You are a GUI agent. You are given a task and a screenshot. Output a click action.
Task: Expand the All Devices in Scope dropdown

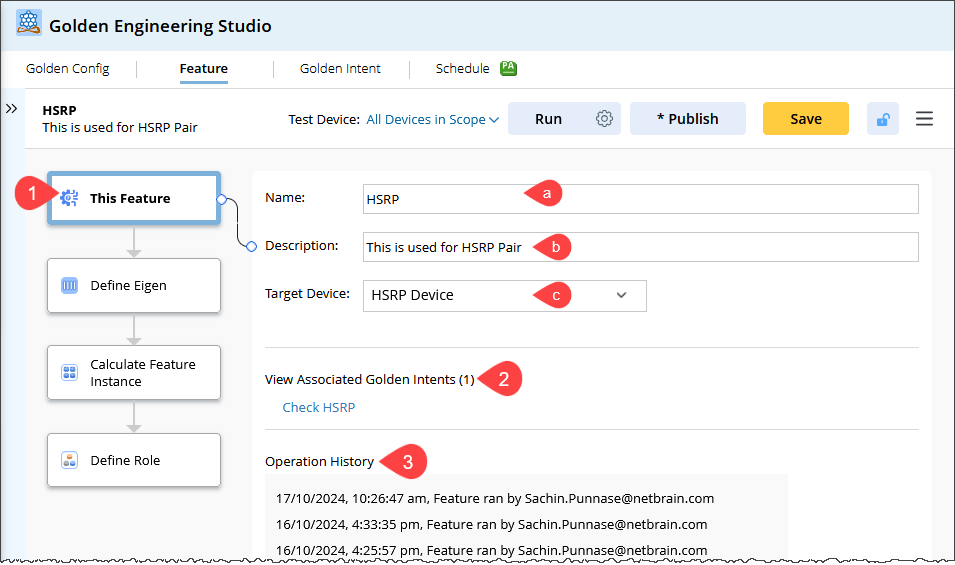pos(433,119)
